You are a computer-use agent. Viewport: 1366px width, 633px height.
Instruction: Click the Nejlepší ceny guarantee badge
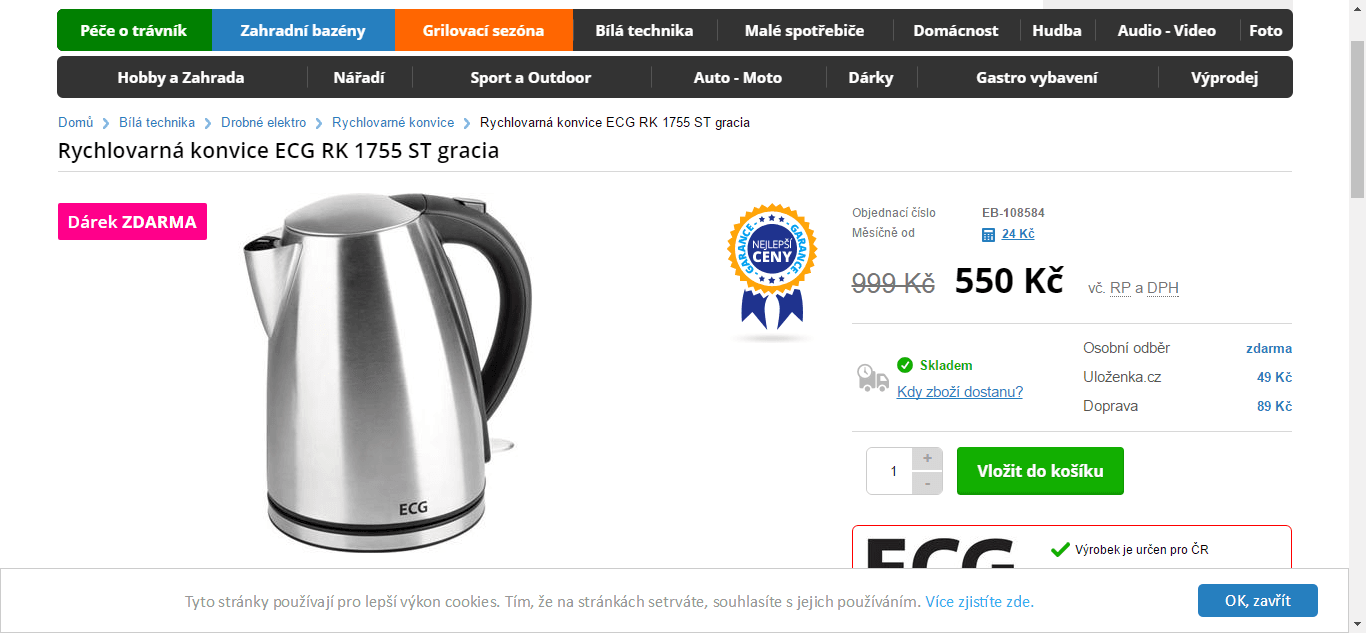pyautogui.click(x=772, y=267)
